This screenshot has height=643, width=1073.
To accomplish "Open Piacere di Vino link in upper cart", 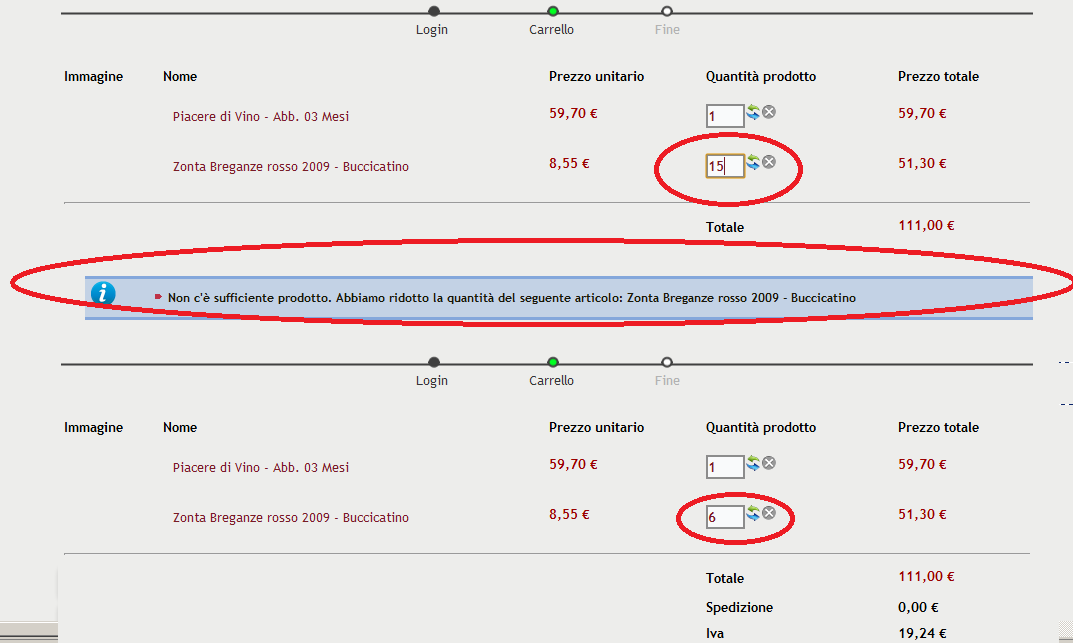I will pyautogui.click(x=260, y=117).
